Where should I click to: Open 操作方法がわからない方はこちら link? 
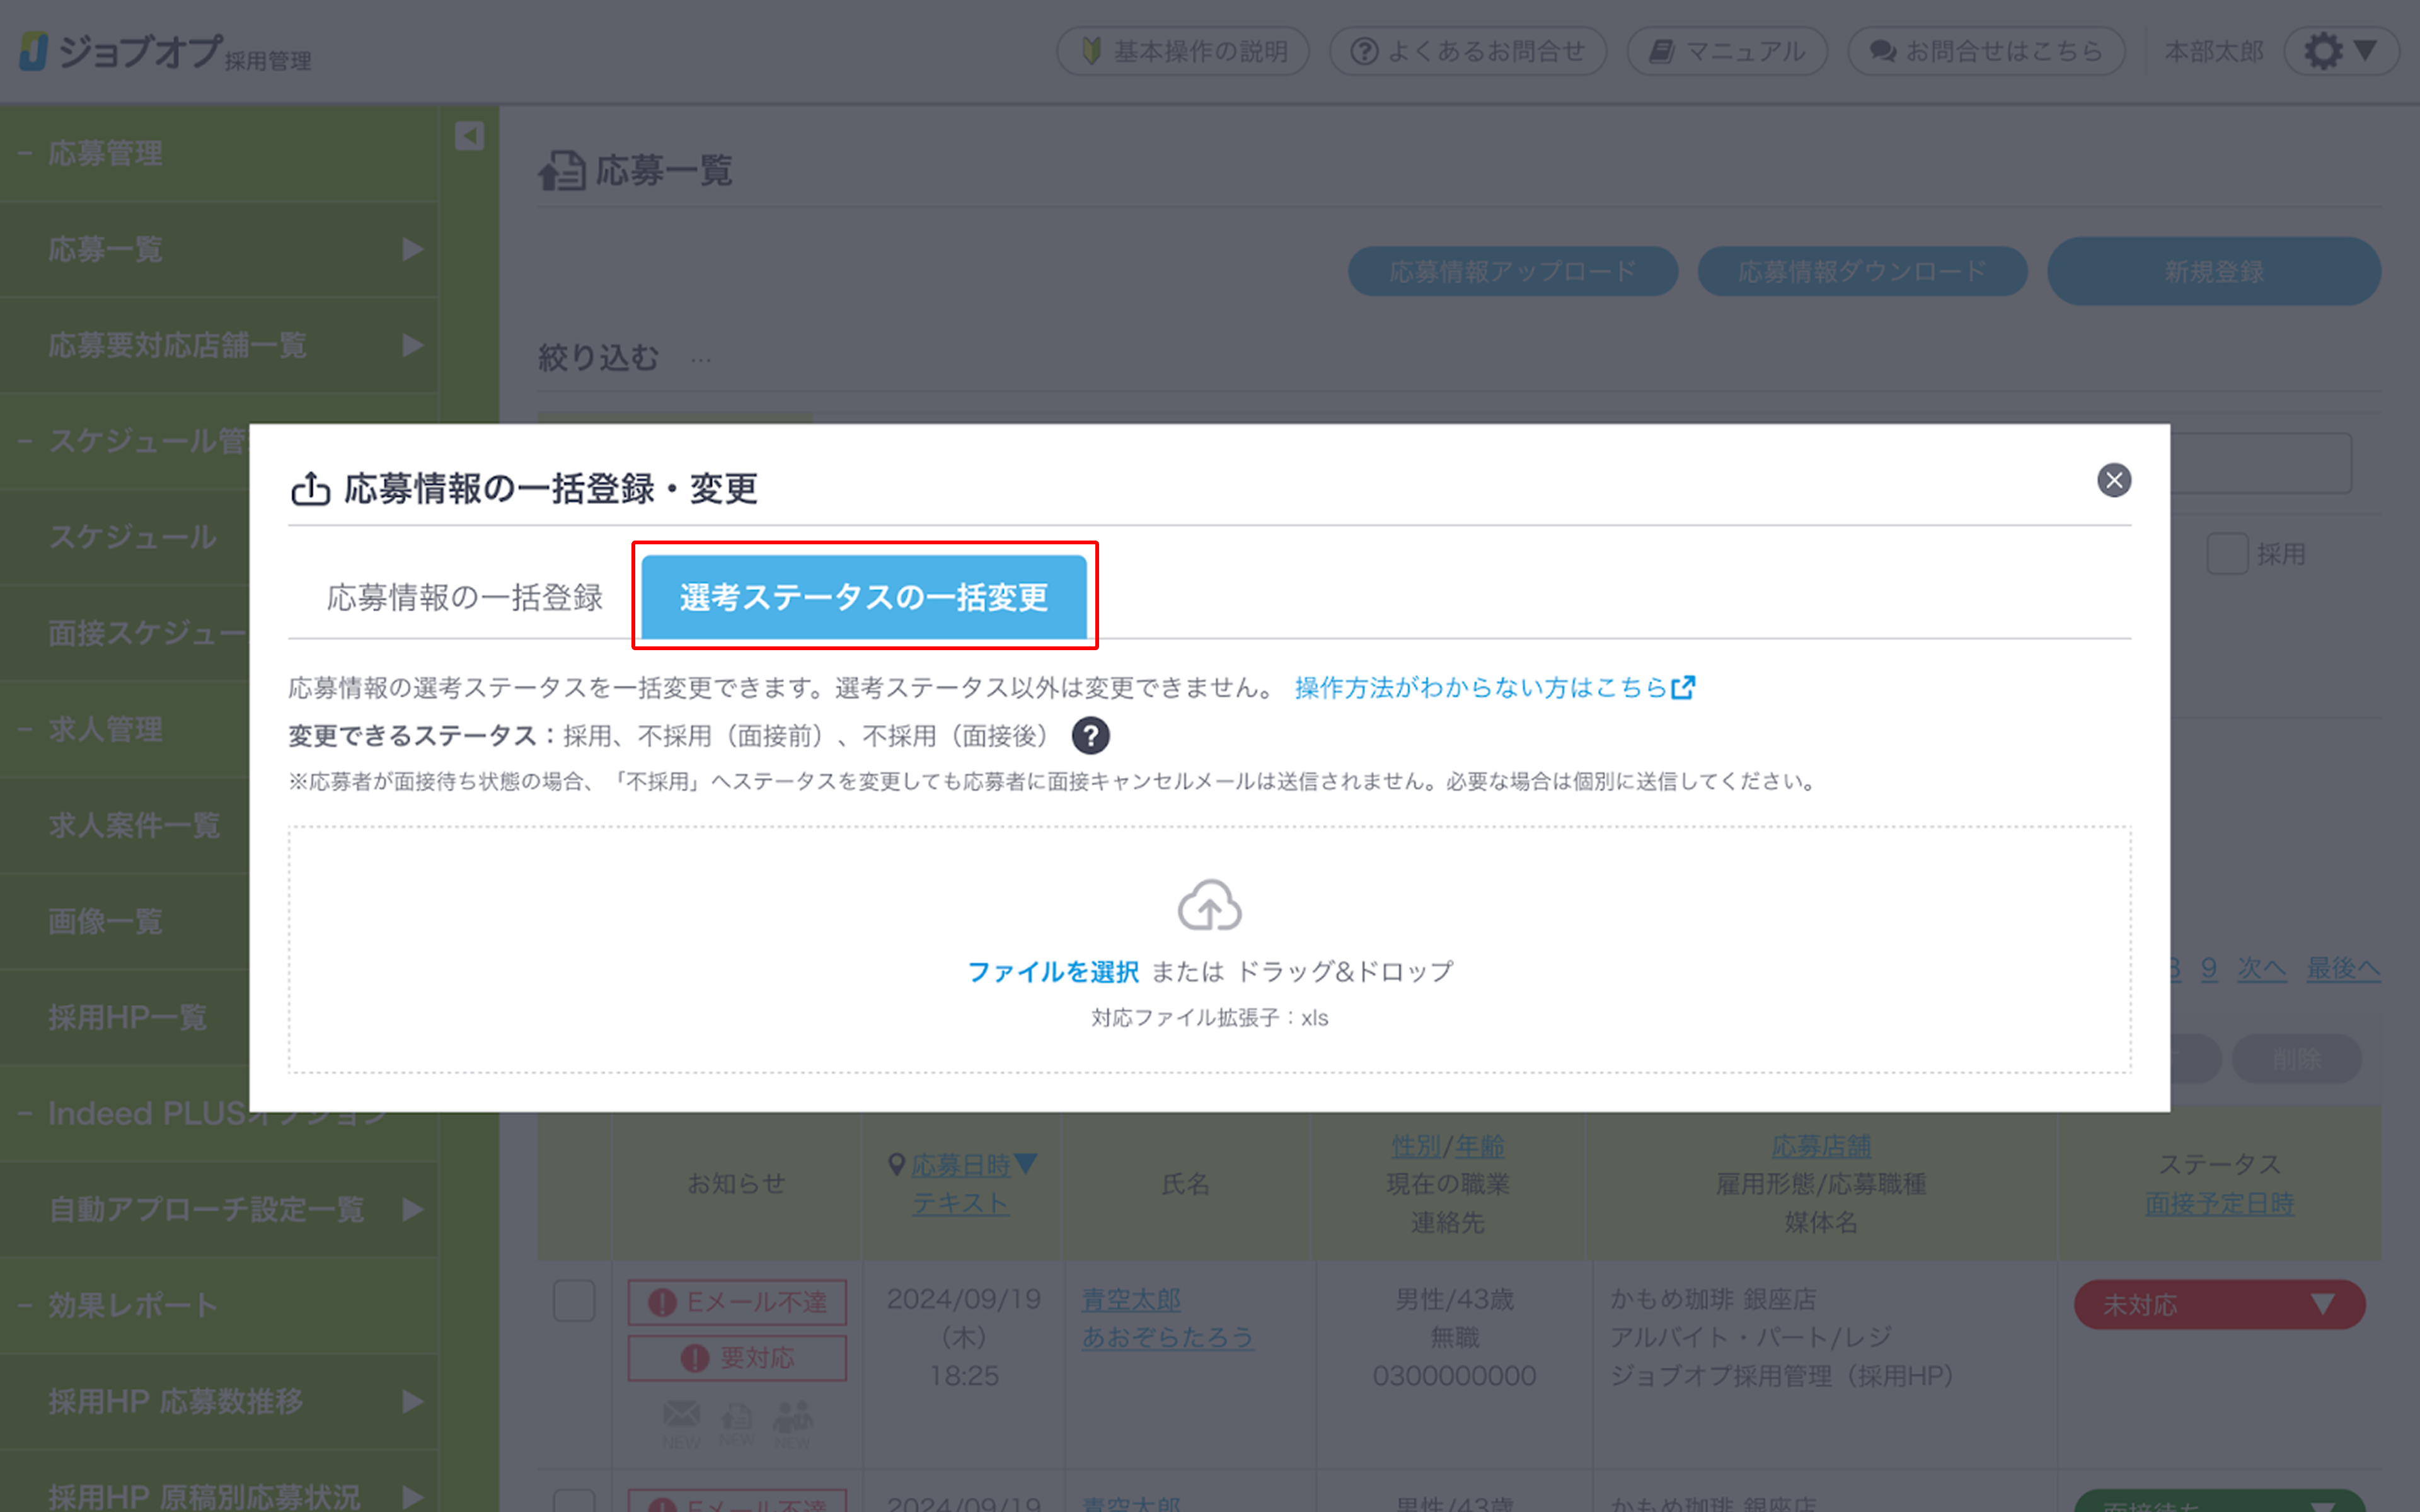(x=1480, y=688)
